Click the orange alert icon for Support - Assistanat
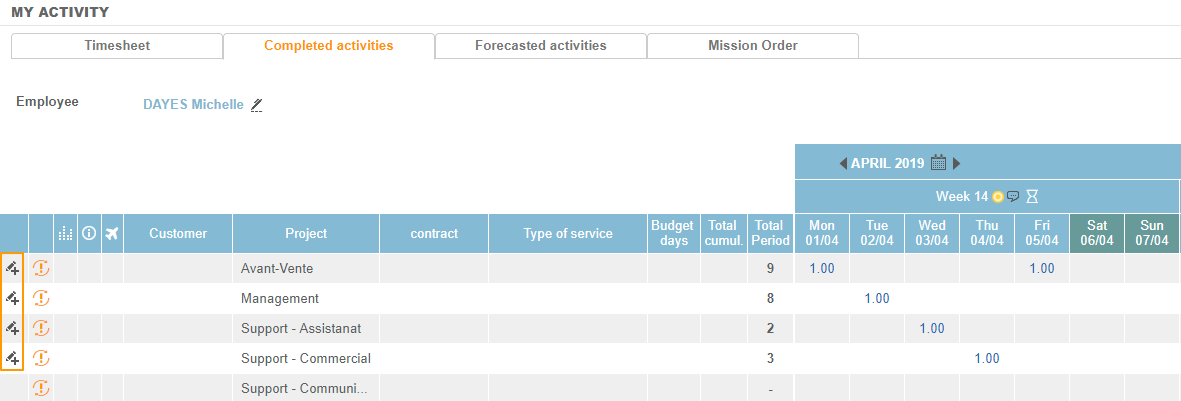 click(x=41, y=328)
